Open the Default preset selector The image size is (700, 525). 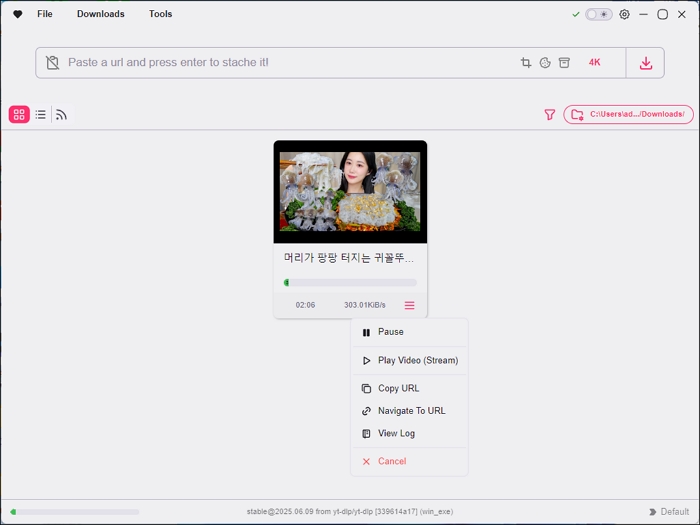coord(669,512)
